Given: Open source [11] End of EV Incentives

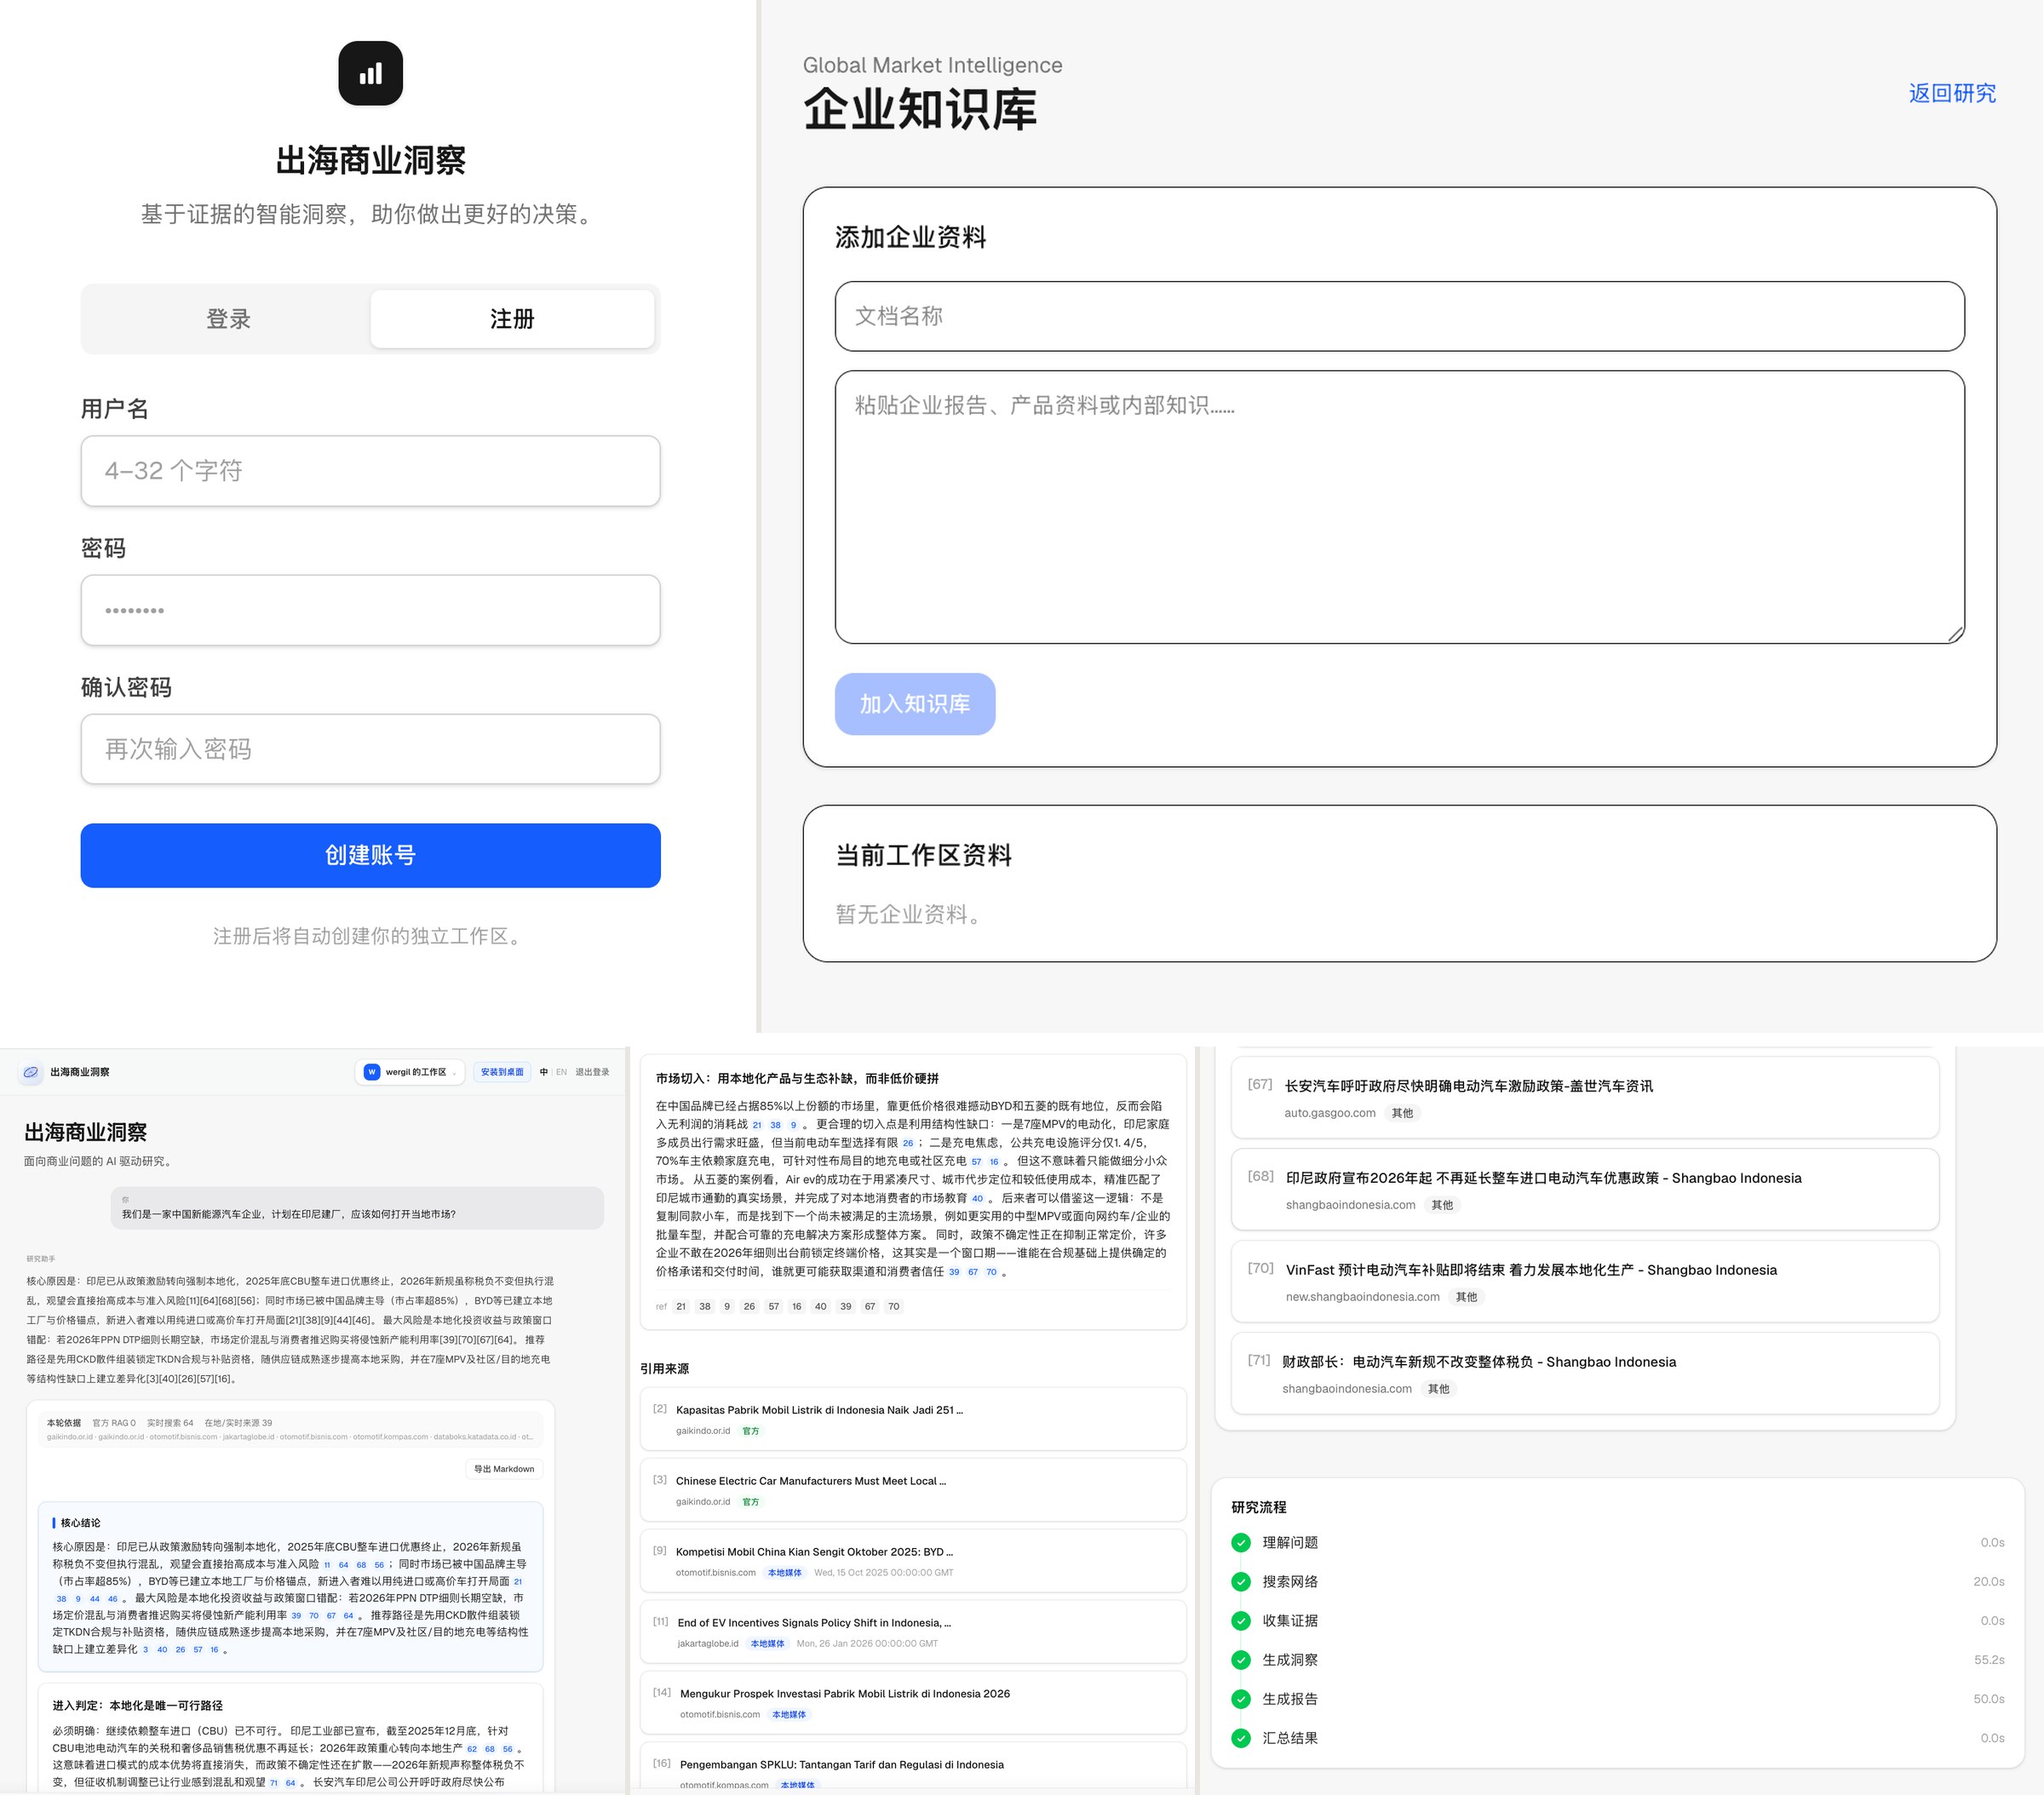Looking at the screenshot, I should click(x=913, y=1632).
